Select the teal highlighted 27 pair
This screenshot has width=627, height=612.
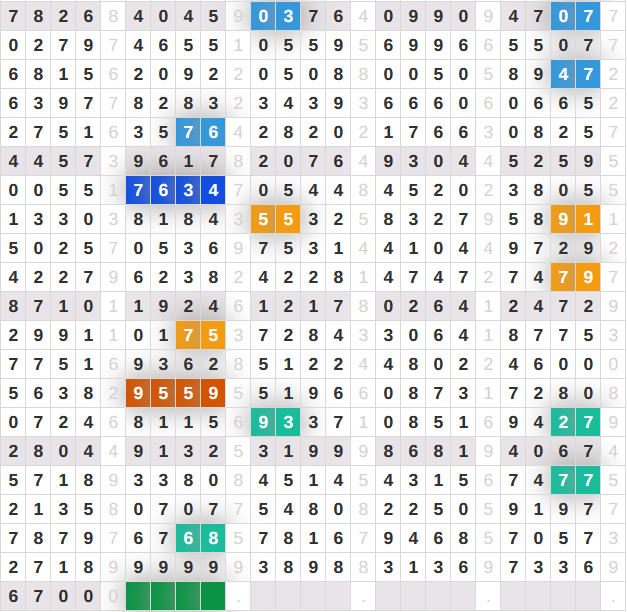pos(575,422)
